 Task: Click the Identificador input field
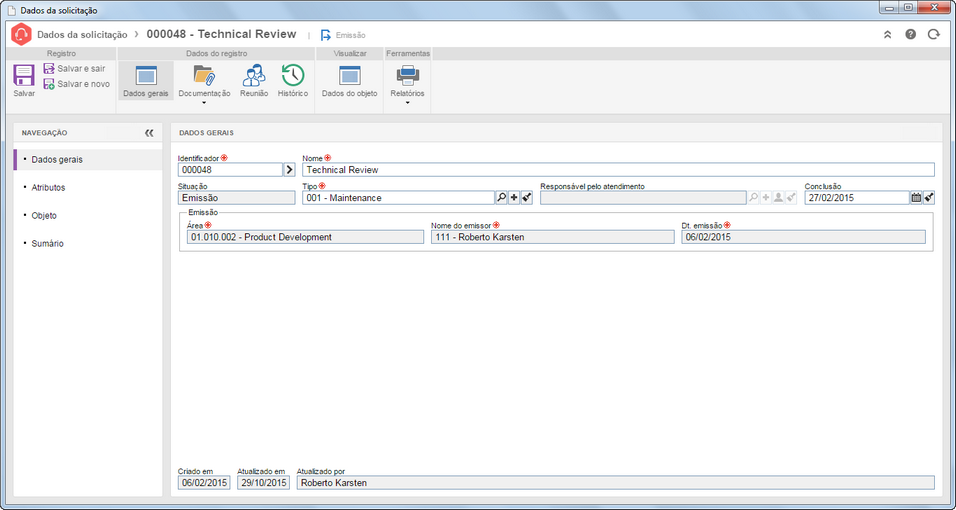coord(230,170)
